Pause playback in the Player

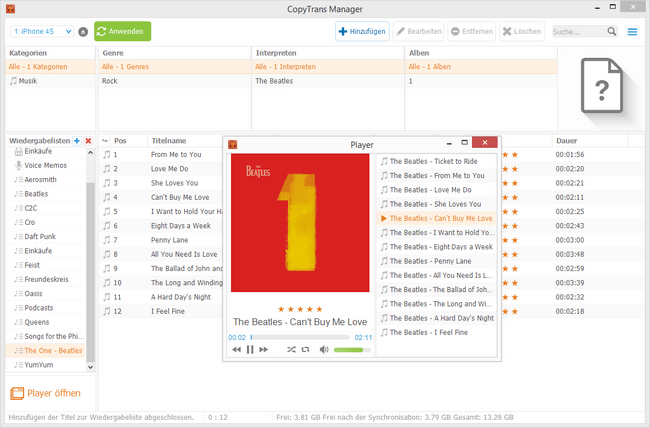(x=250, y=350)
